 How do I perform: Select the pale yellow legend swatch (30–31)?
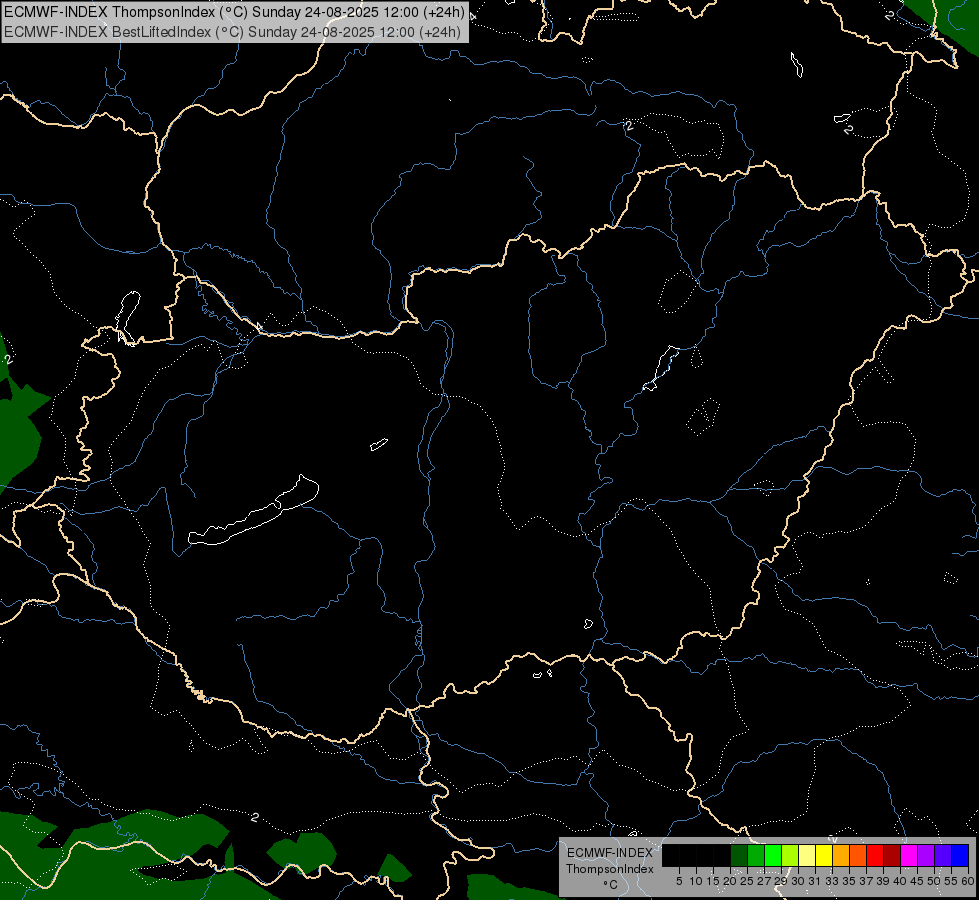807,855
